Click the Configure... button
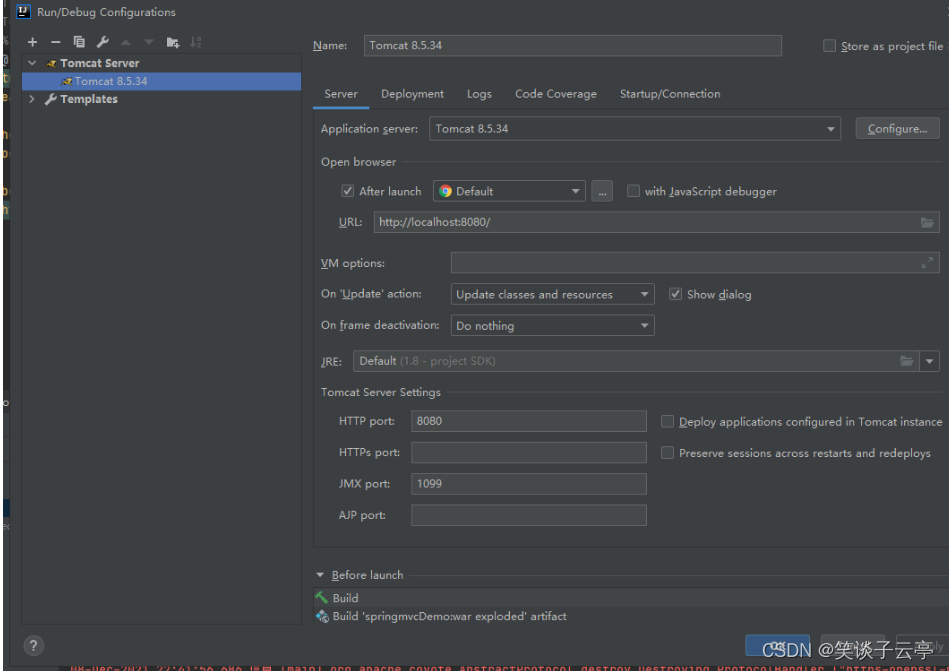The height and width of the screenshot is (671, 949). (x=897, y=128)
